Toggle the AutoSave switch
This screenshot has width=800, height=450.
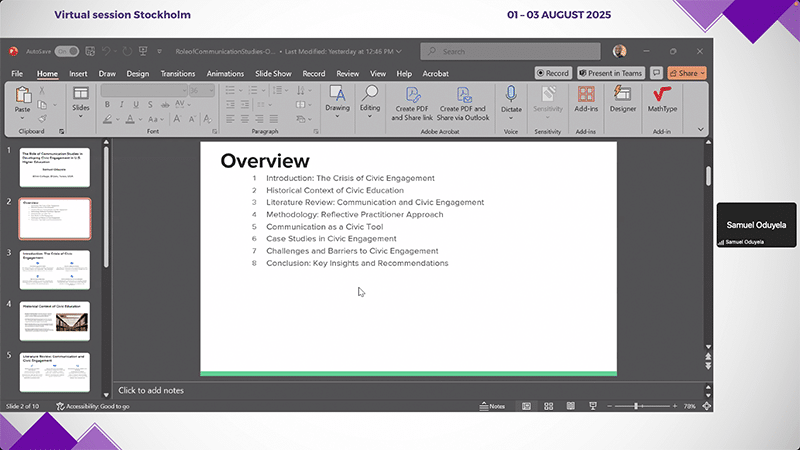(x=66, y=51)
